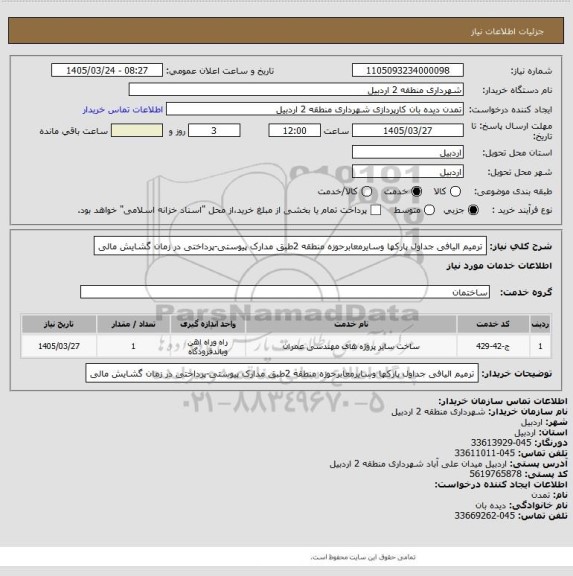This screenshot has height=576, width=573.
Task: Click the delivery province field اردبیل
Action: pyautogui.click(x=408, y=152)
